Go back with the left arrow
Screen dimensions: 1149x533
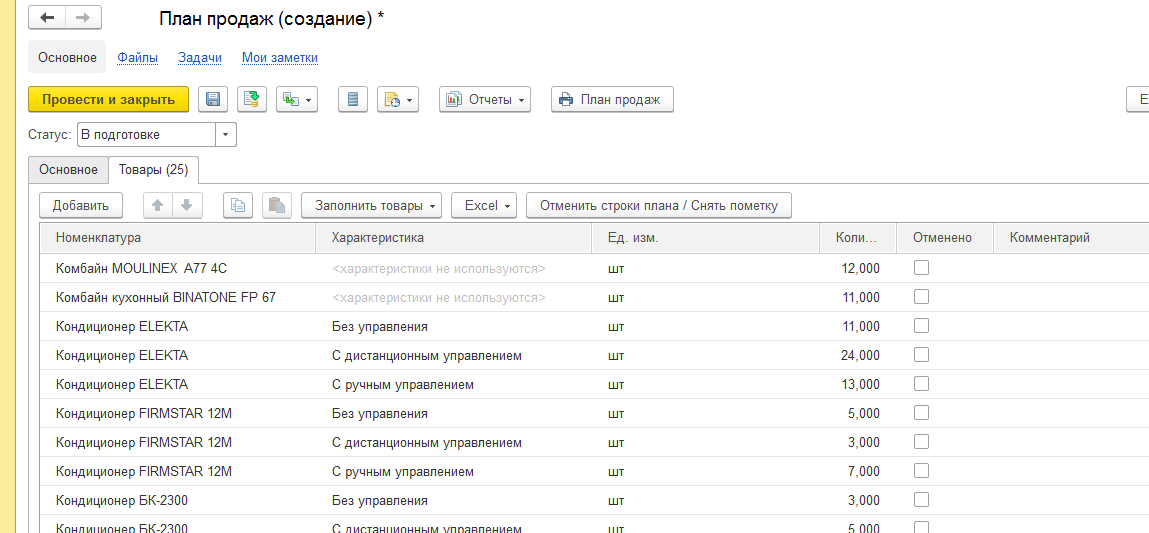point(47,18)
